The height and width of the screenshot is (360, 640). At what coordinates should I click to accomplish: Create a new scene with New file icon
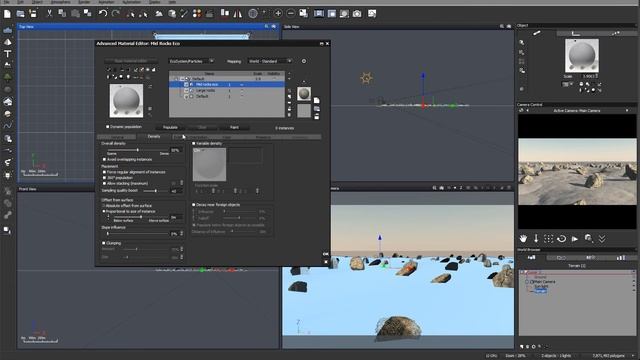point(7,14)
